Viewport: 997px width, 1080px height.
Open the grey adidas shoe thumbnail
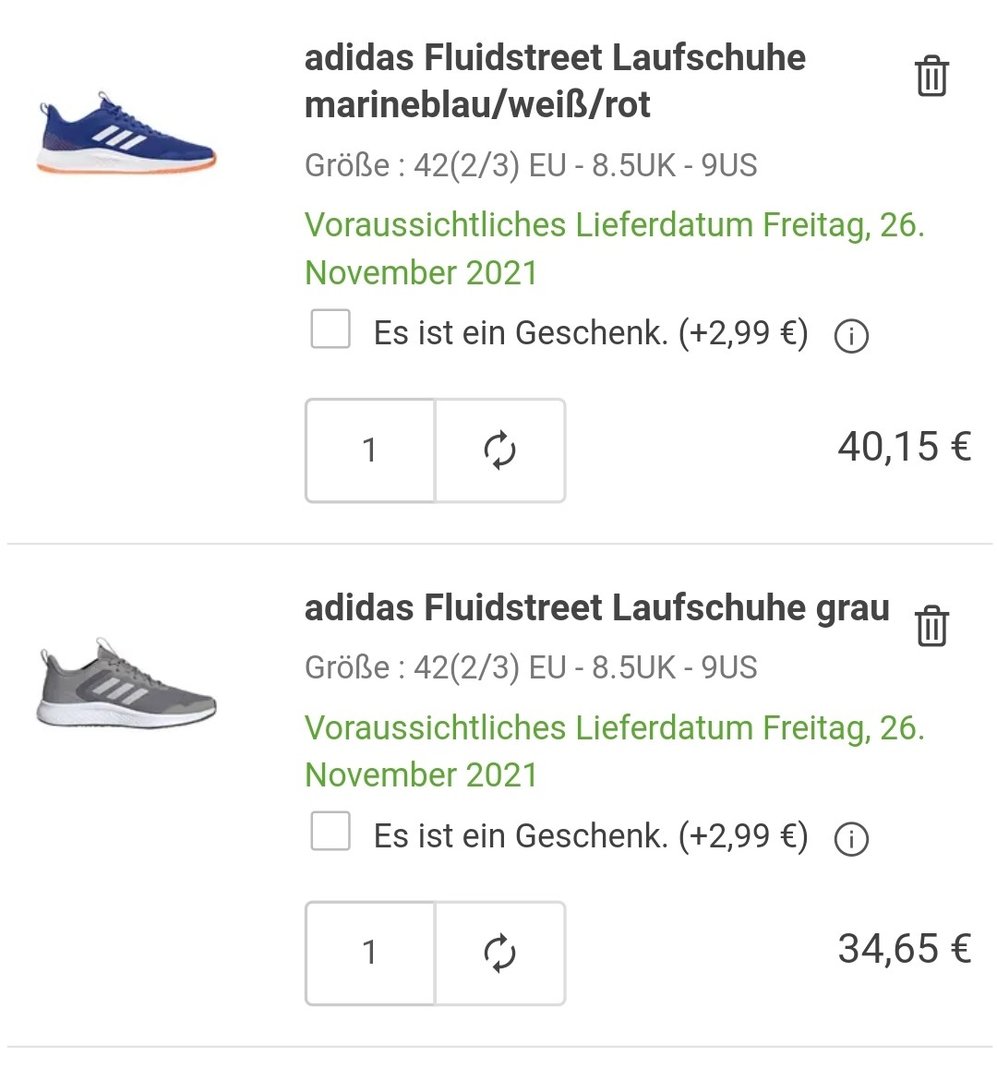(x=127, y=683)
